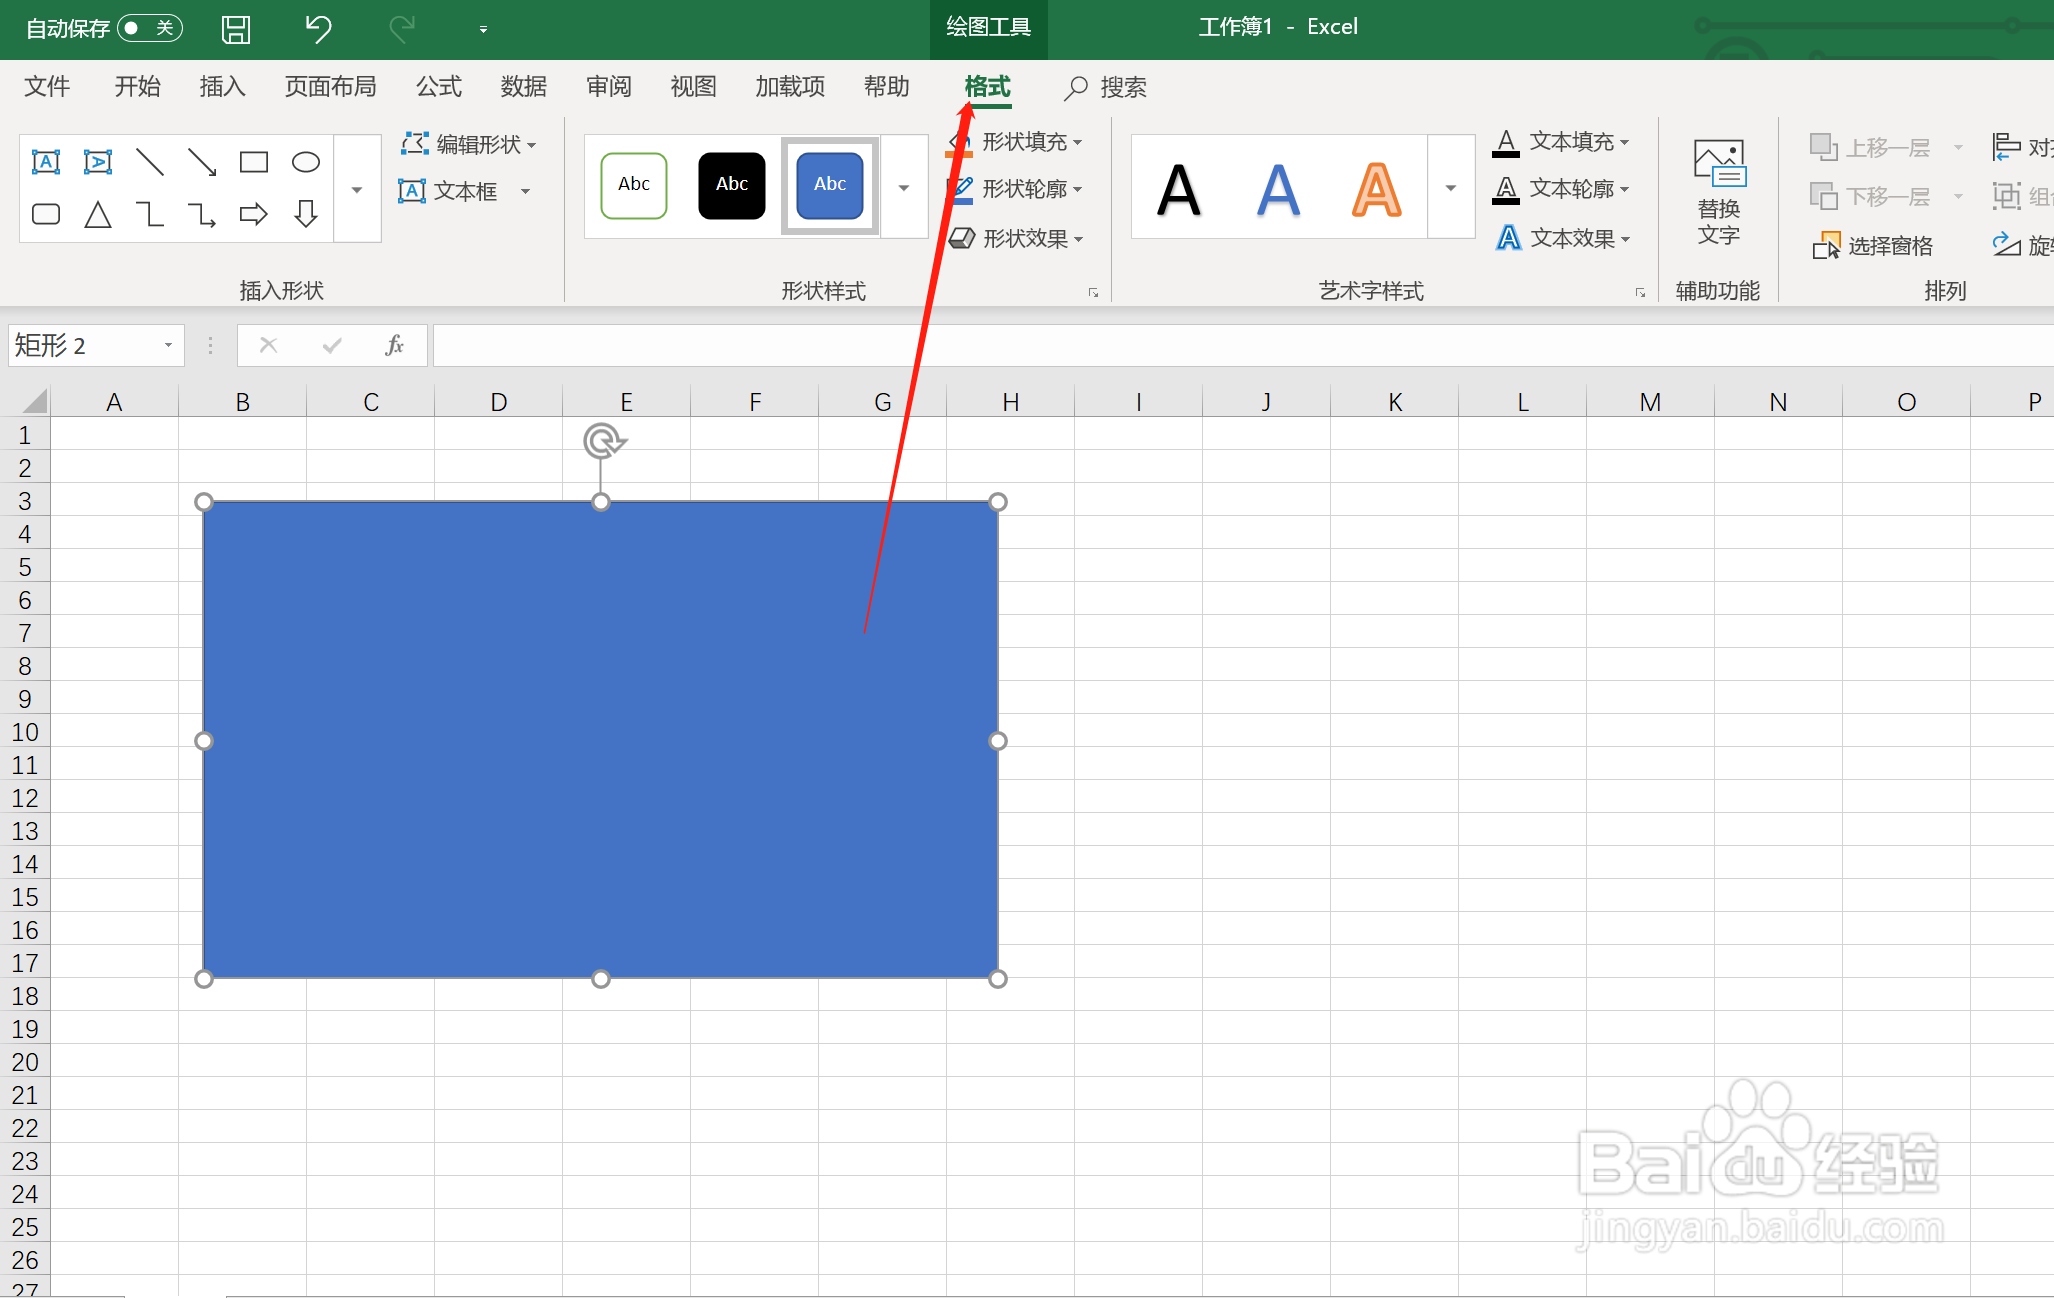Click the Undo arrow icon
The image size is (2054, 1298).
[x=318, y=28]
